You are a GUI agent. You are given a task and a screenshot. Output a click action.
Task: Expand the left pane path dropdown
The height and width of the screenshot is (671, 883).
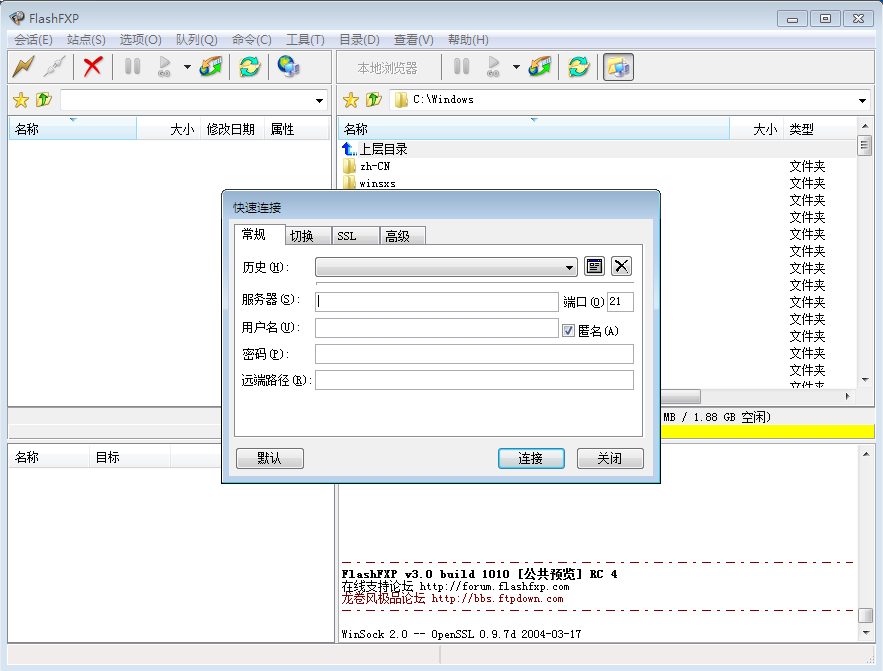point(319,101)
